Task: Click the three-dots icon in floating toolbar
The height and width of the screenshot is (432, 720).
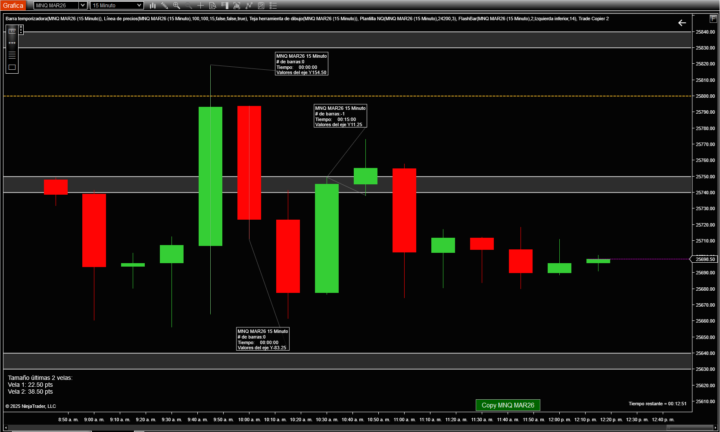Action: tap(12, 43)
